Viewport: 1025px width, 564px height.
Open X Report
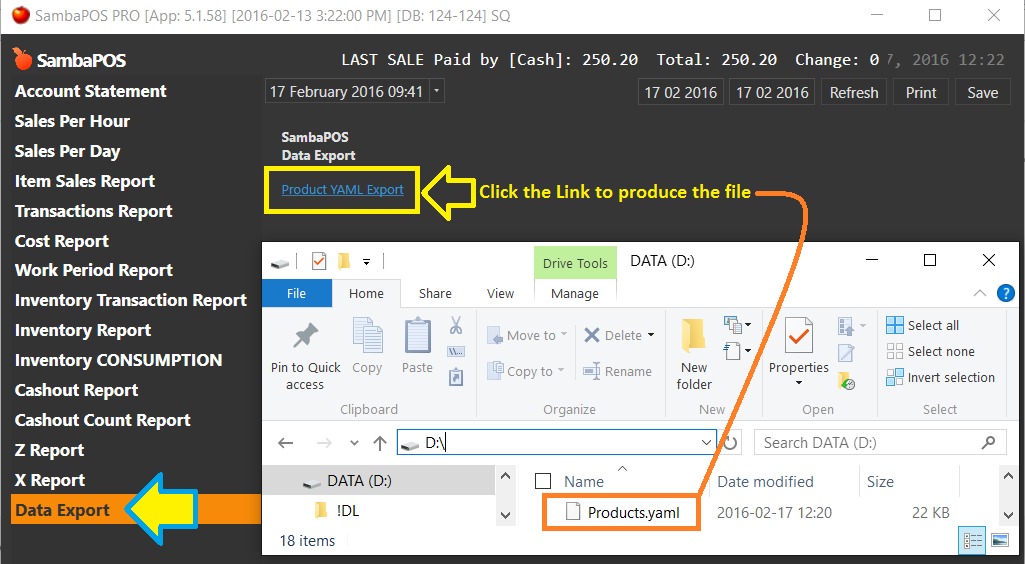coord(50,480)
